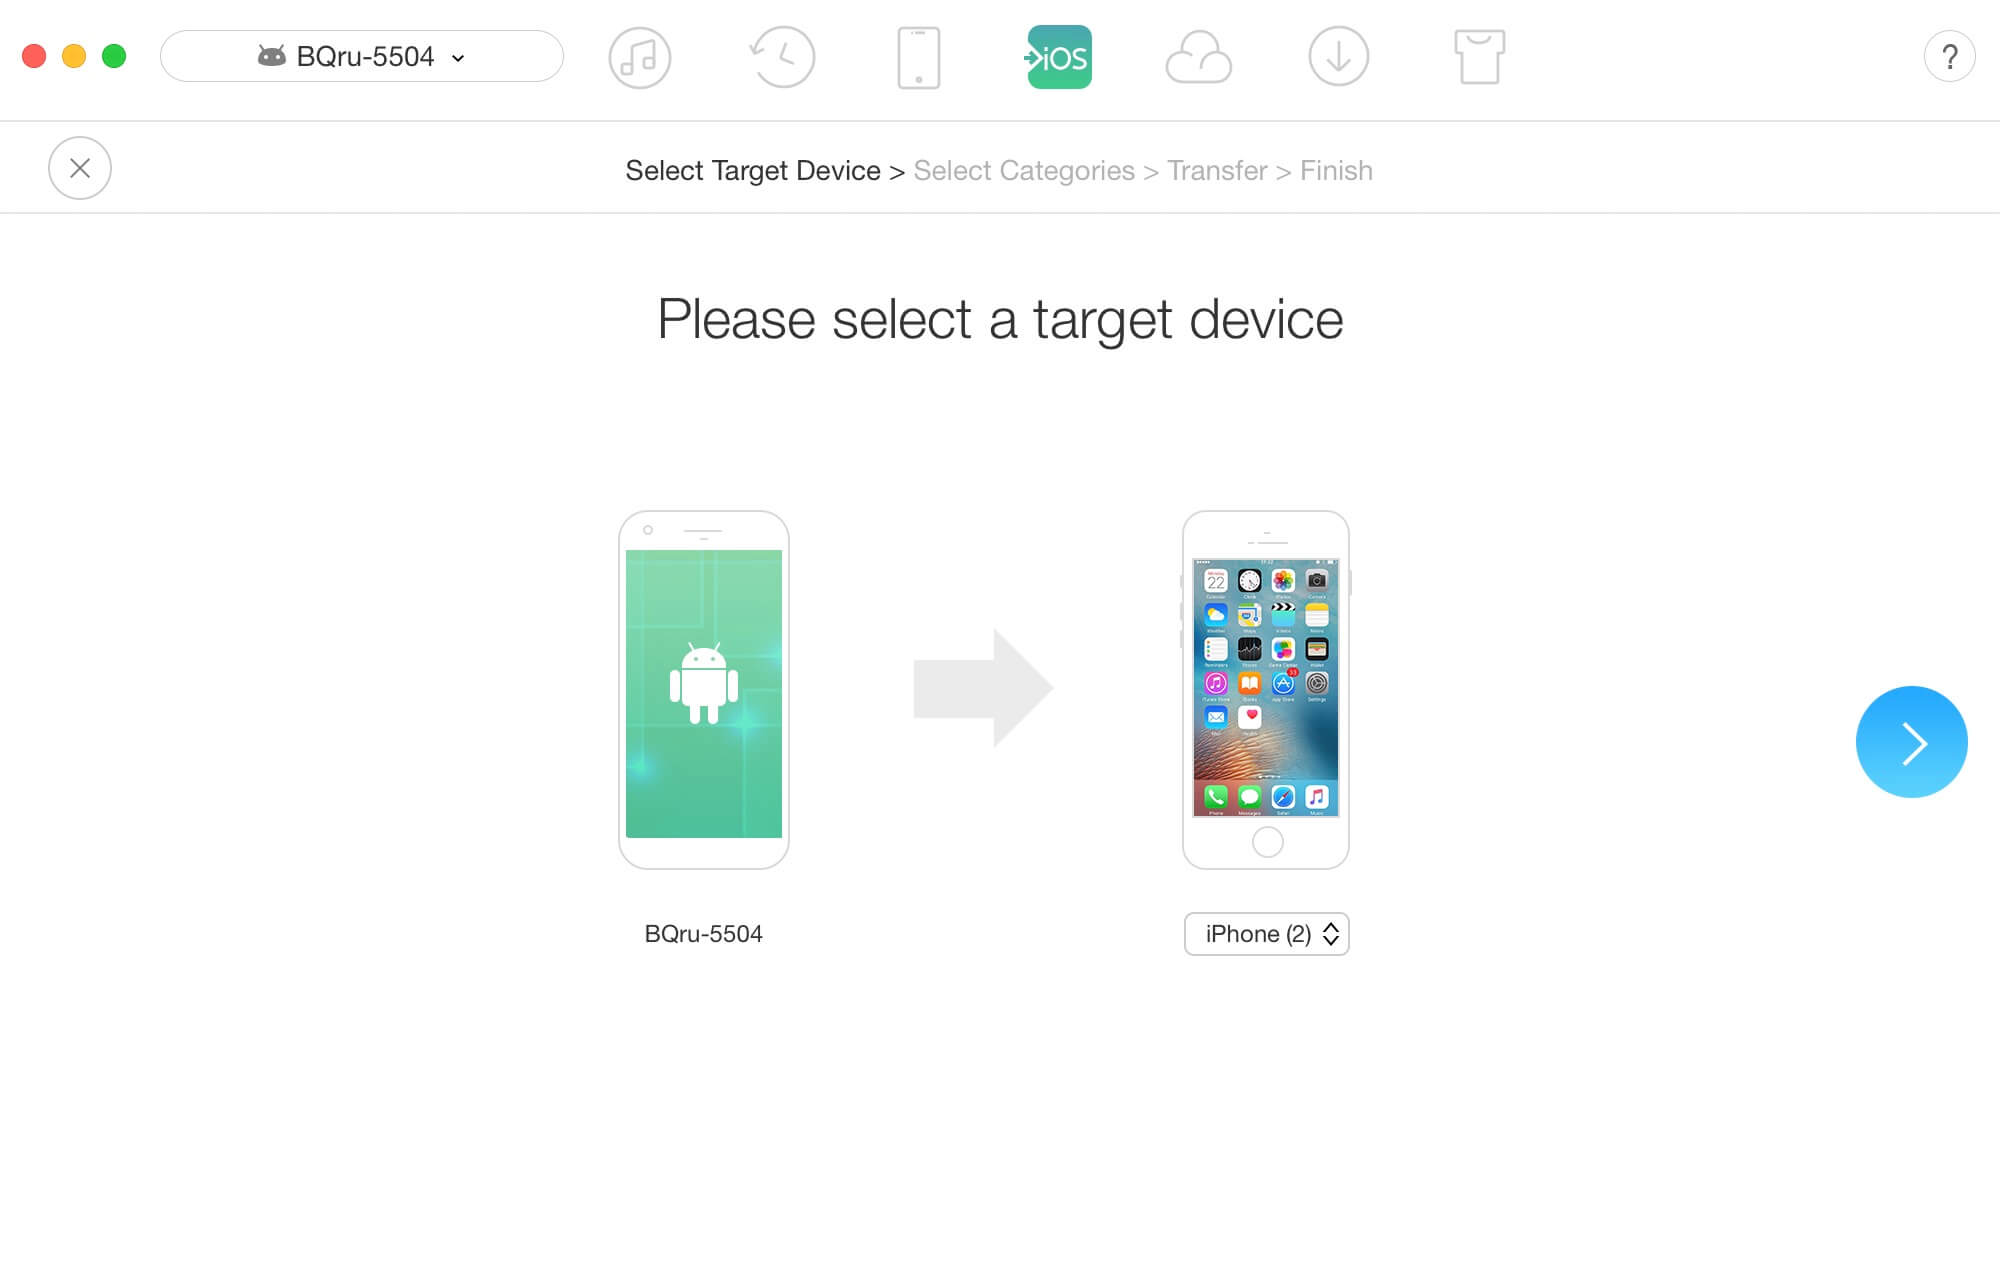Select the Select Categories breadcrumb step

1023,171
